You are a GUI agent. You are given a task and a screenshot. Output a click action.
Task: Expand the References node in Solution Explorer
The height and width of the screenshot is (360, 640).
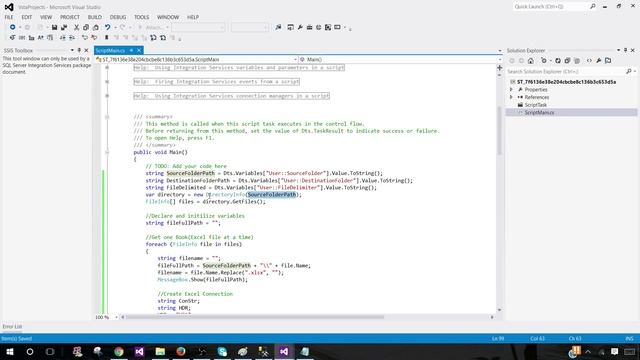511,97
